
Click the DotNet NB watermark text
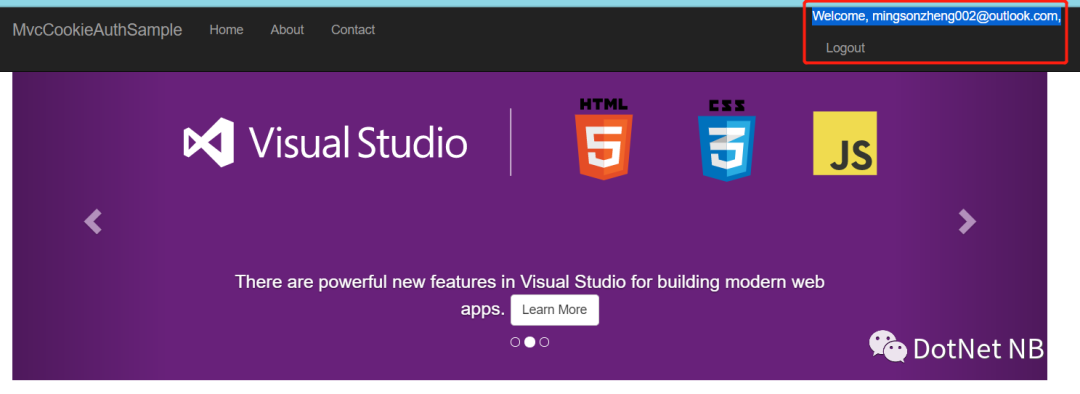pyautogui.click(x=978, y=349)
